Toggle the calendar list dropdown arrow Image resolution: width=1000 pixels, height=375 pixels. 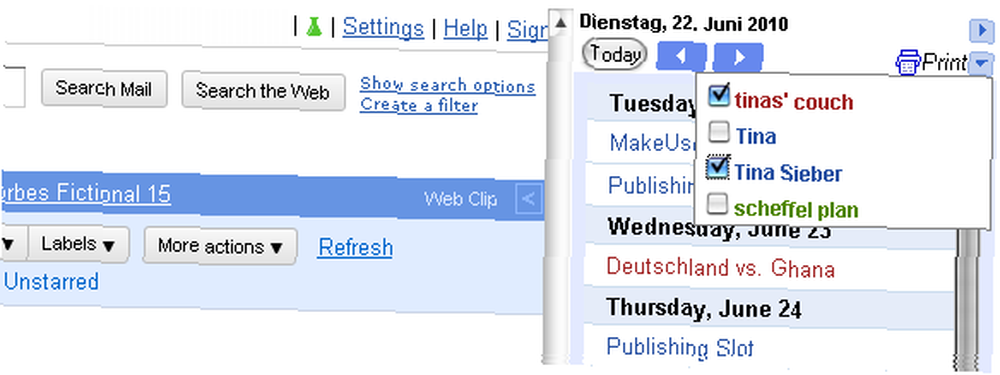(981, 63)
